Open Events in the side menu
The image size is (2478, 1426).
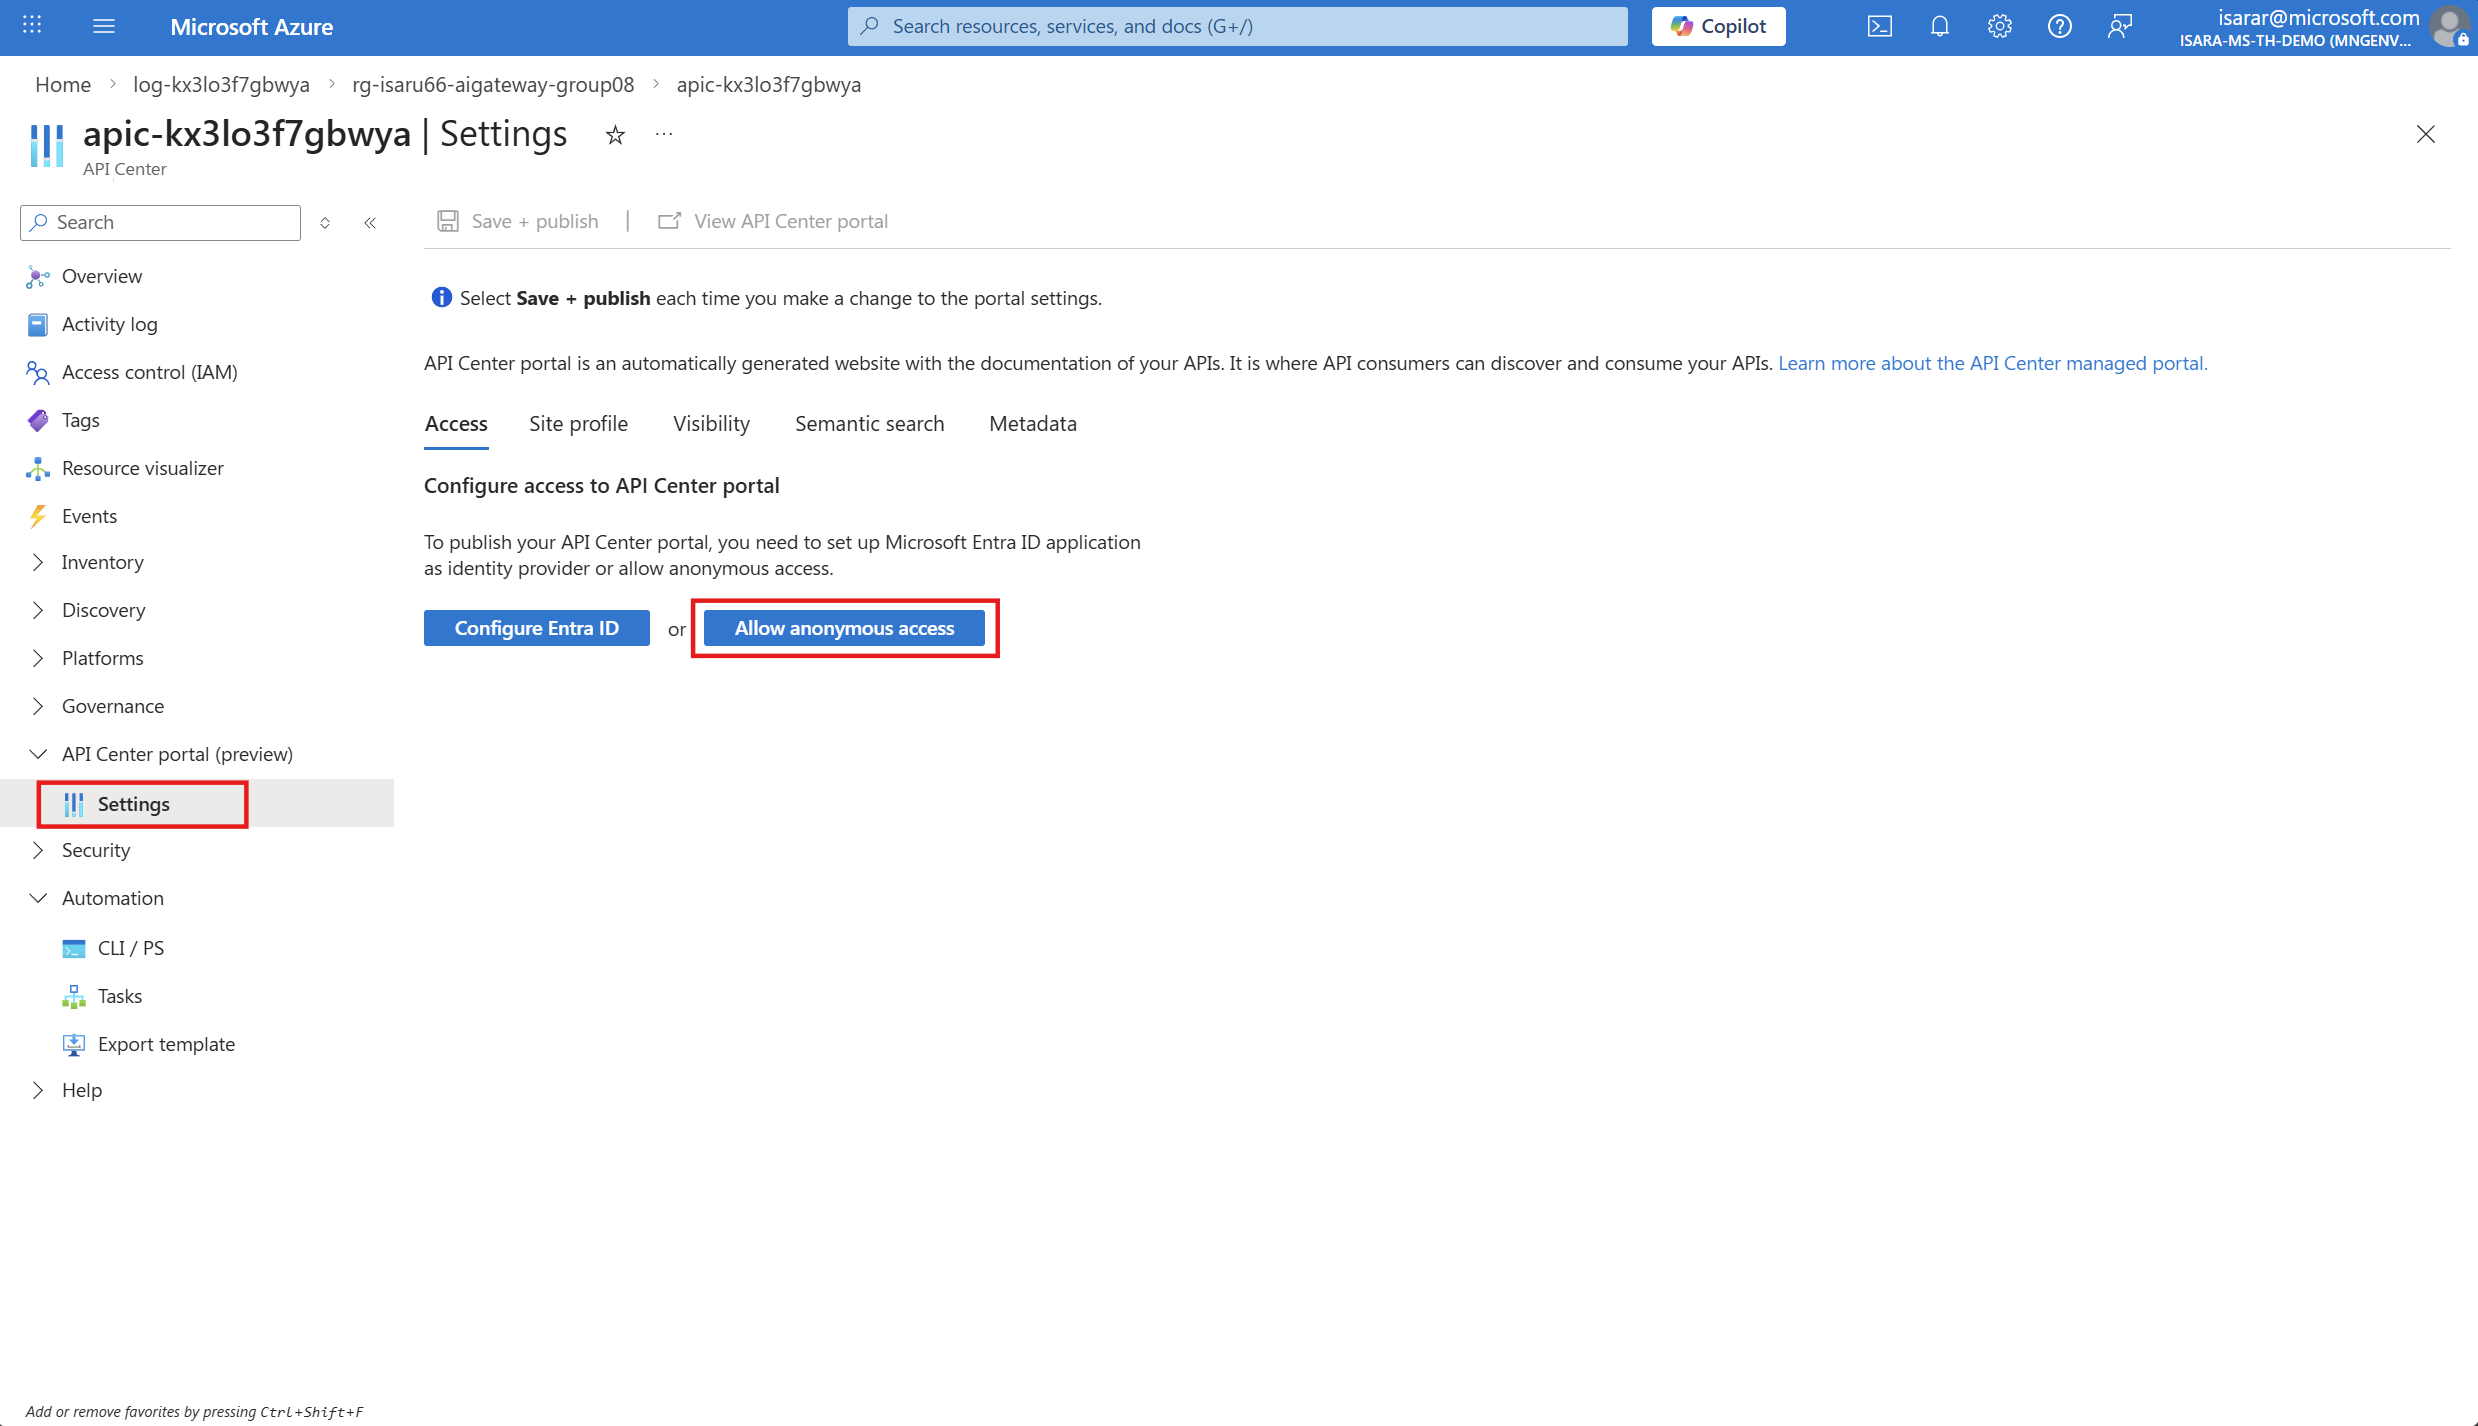pyautogui.click(x=89, y=516)
